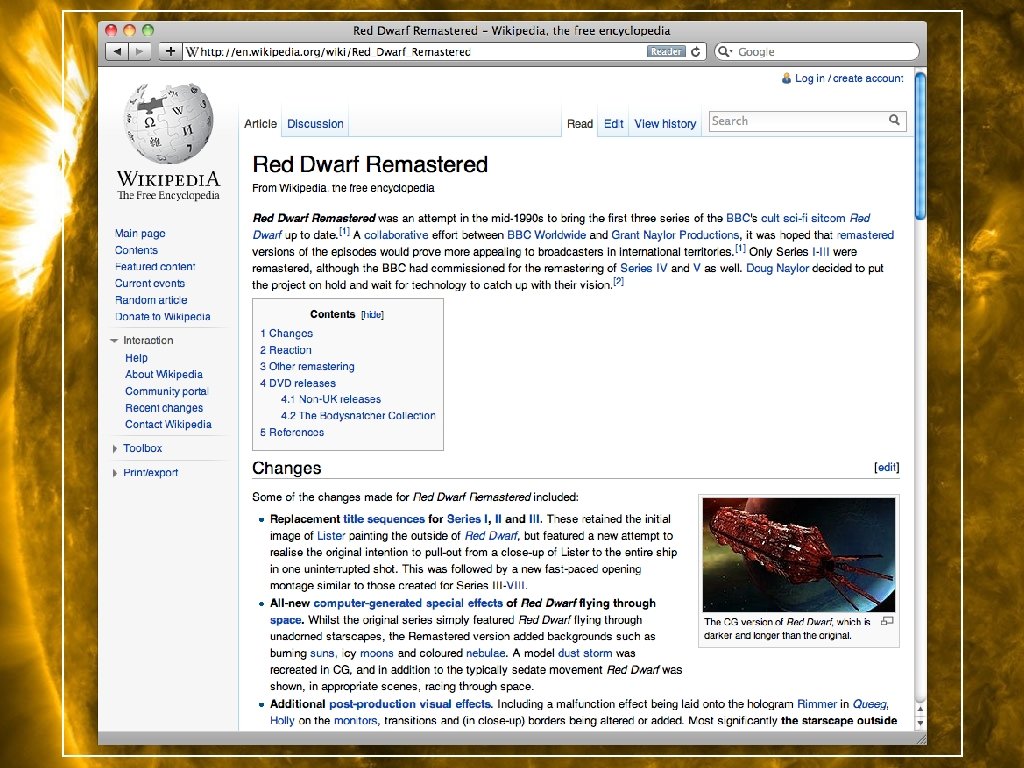Screen dimensions: 1024x768
Task: Open post-production visual effects link
Action: pos(409,704)
